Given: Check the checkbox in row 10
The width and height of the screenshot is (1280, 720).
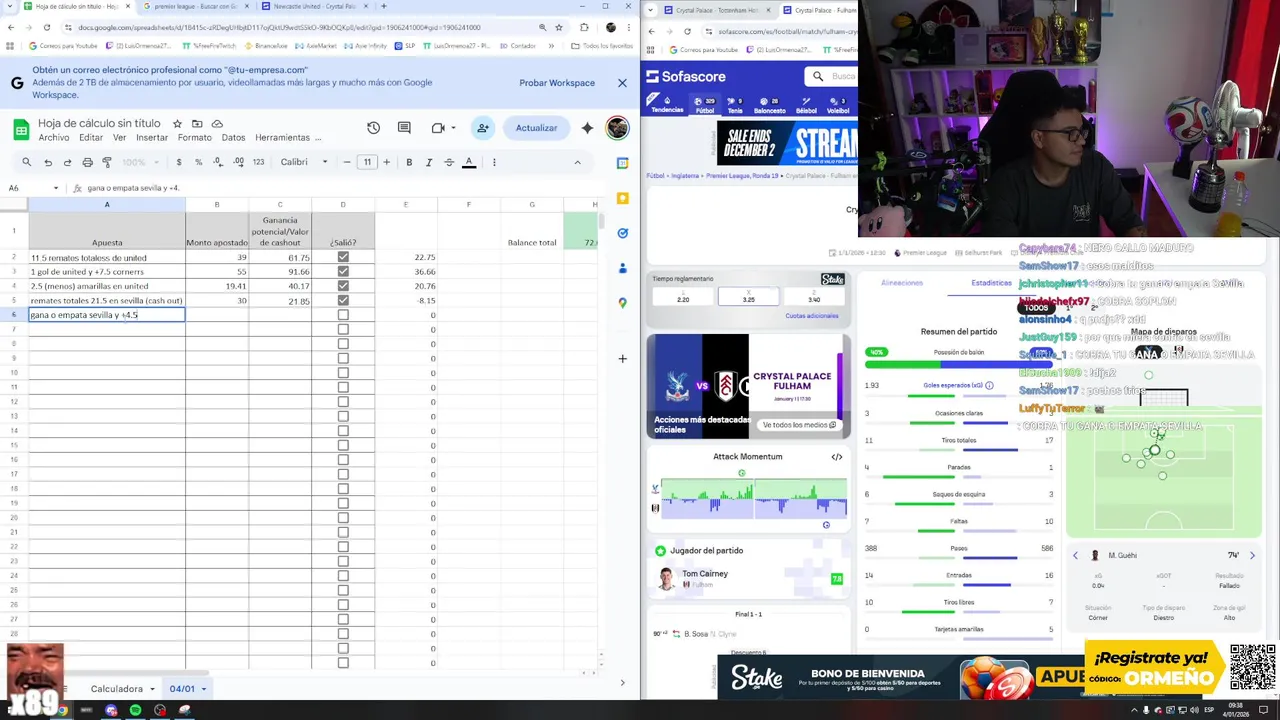Looking at the screenshot, I should coord(343,373).
